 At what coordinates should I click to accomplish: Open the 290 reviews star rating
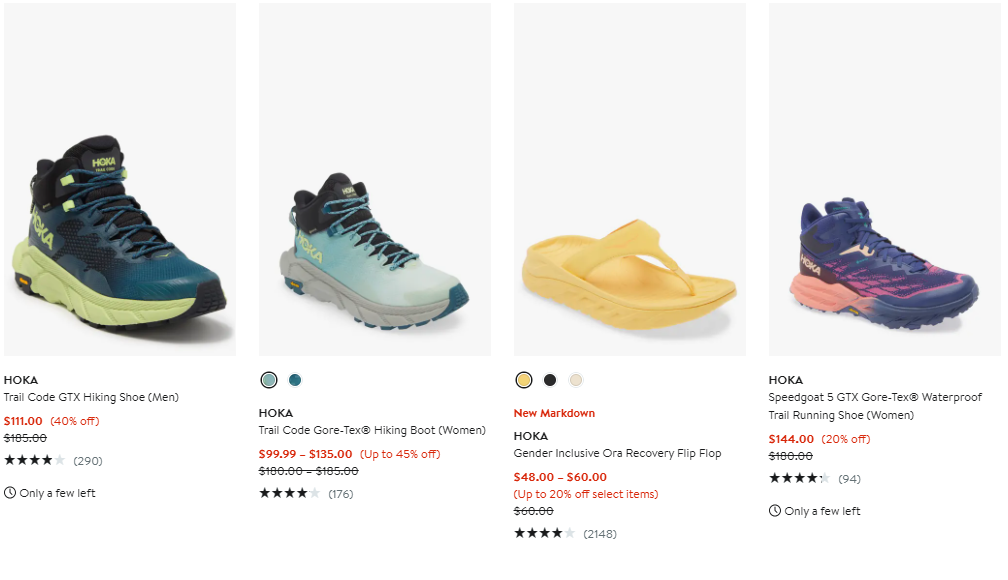pyautogui.click(x=35, y=461)
